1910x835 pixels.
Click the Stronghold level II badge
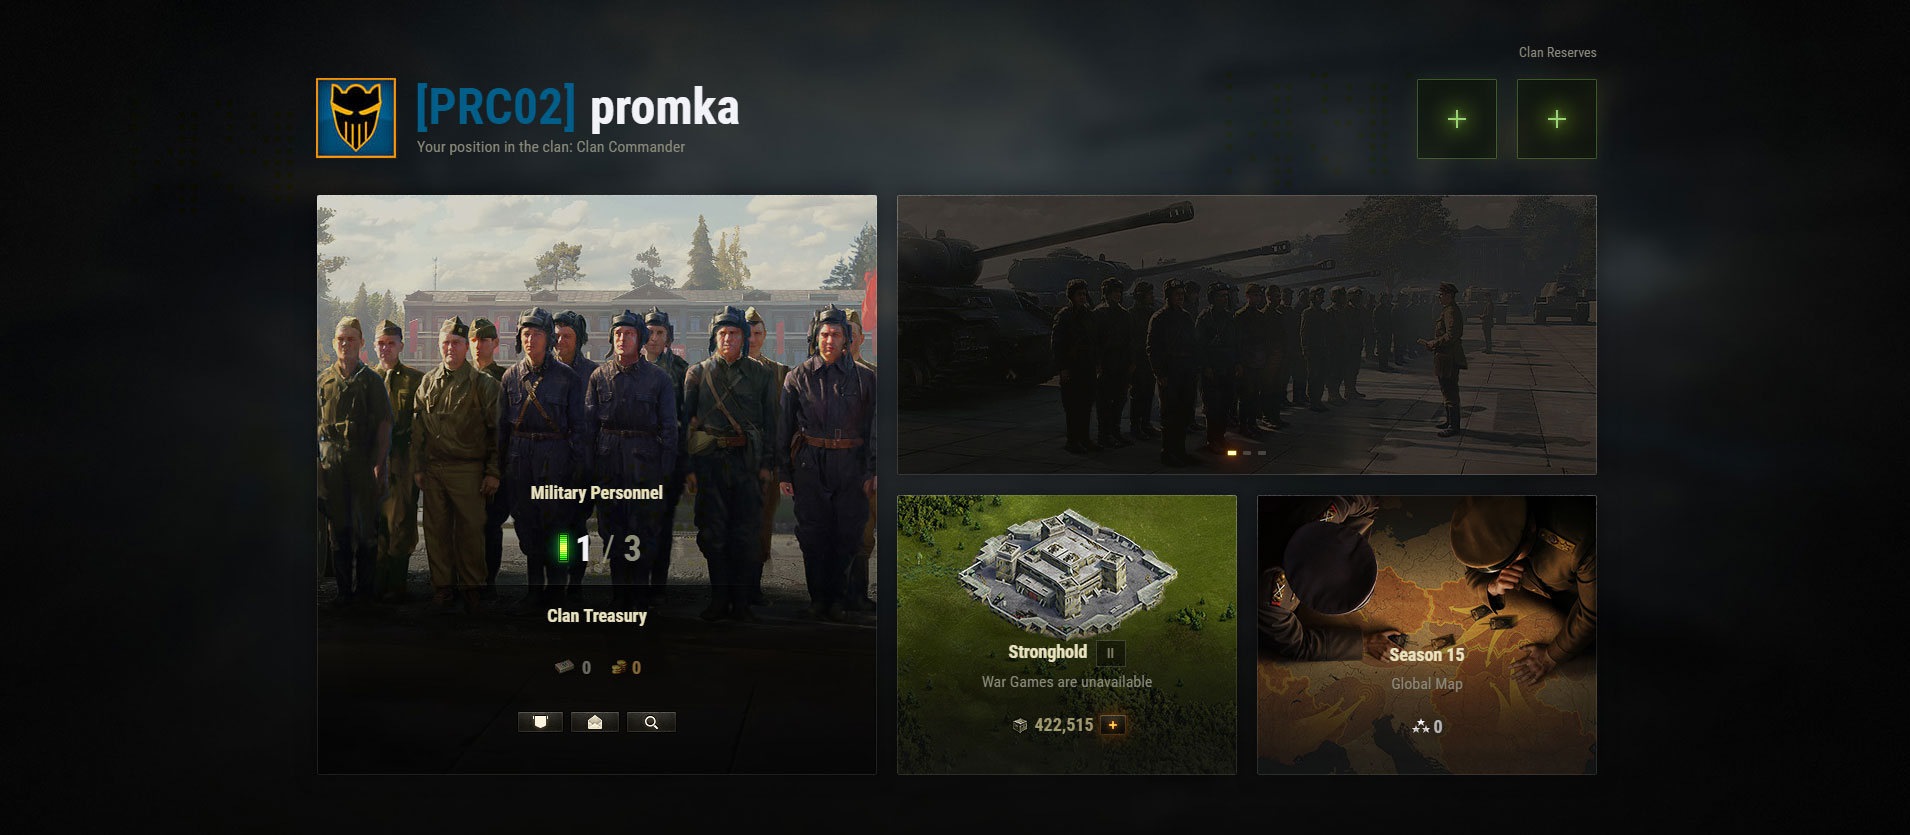[1110, 653]
